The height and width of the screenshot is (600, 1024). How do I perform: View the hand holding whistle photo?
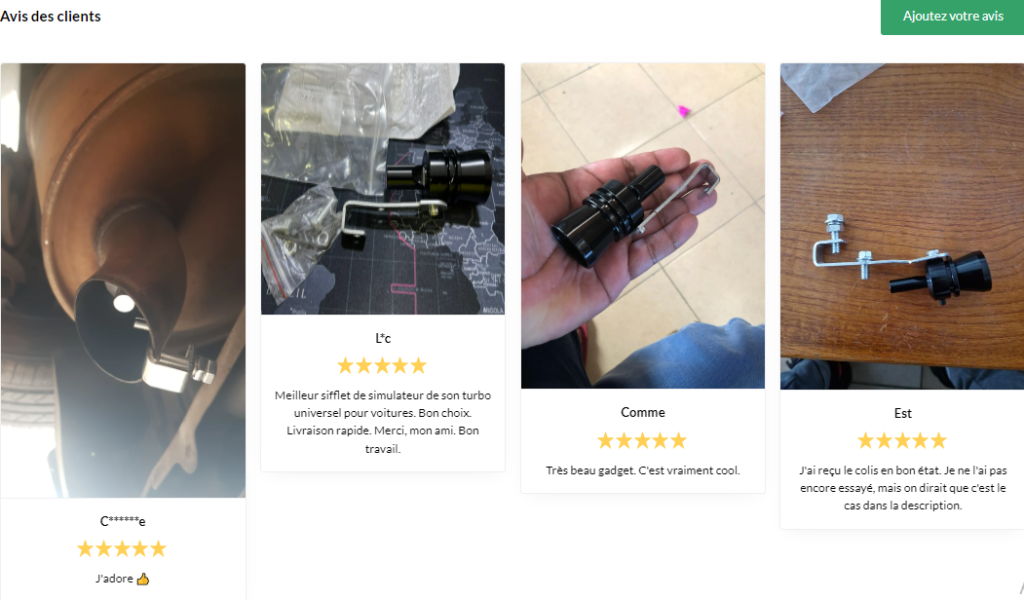643,226
